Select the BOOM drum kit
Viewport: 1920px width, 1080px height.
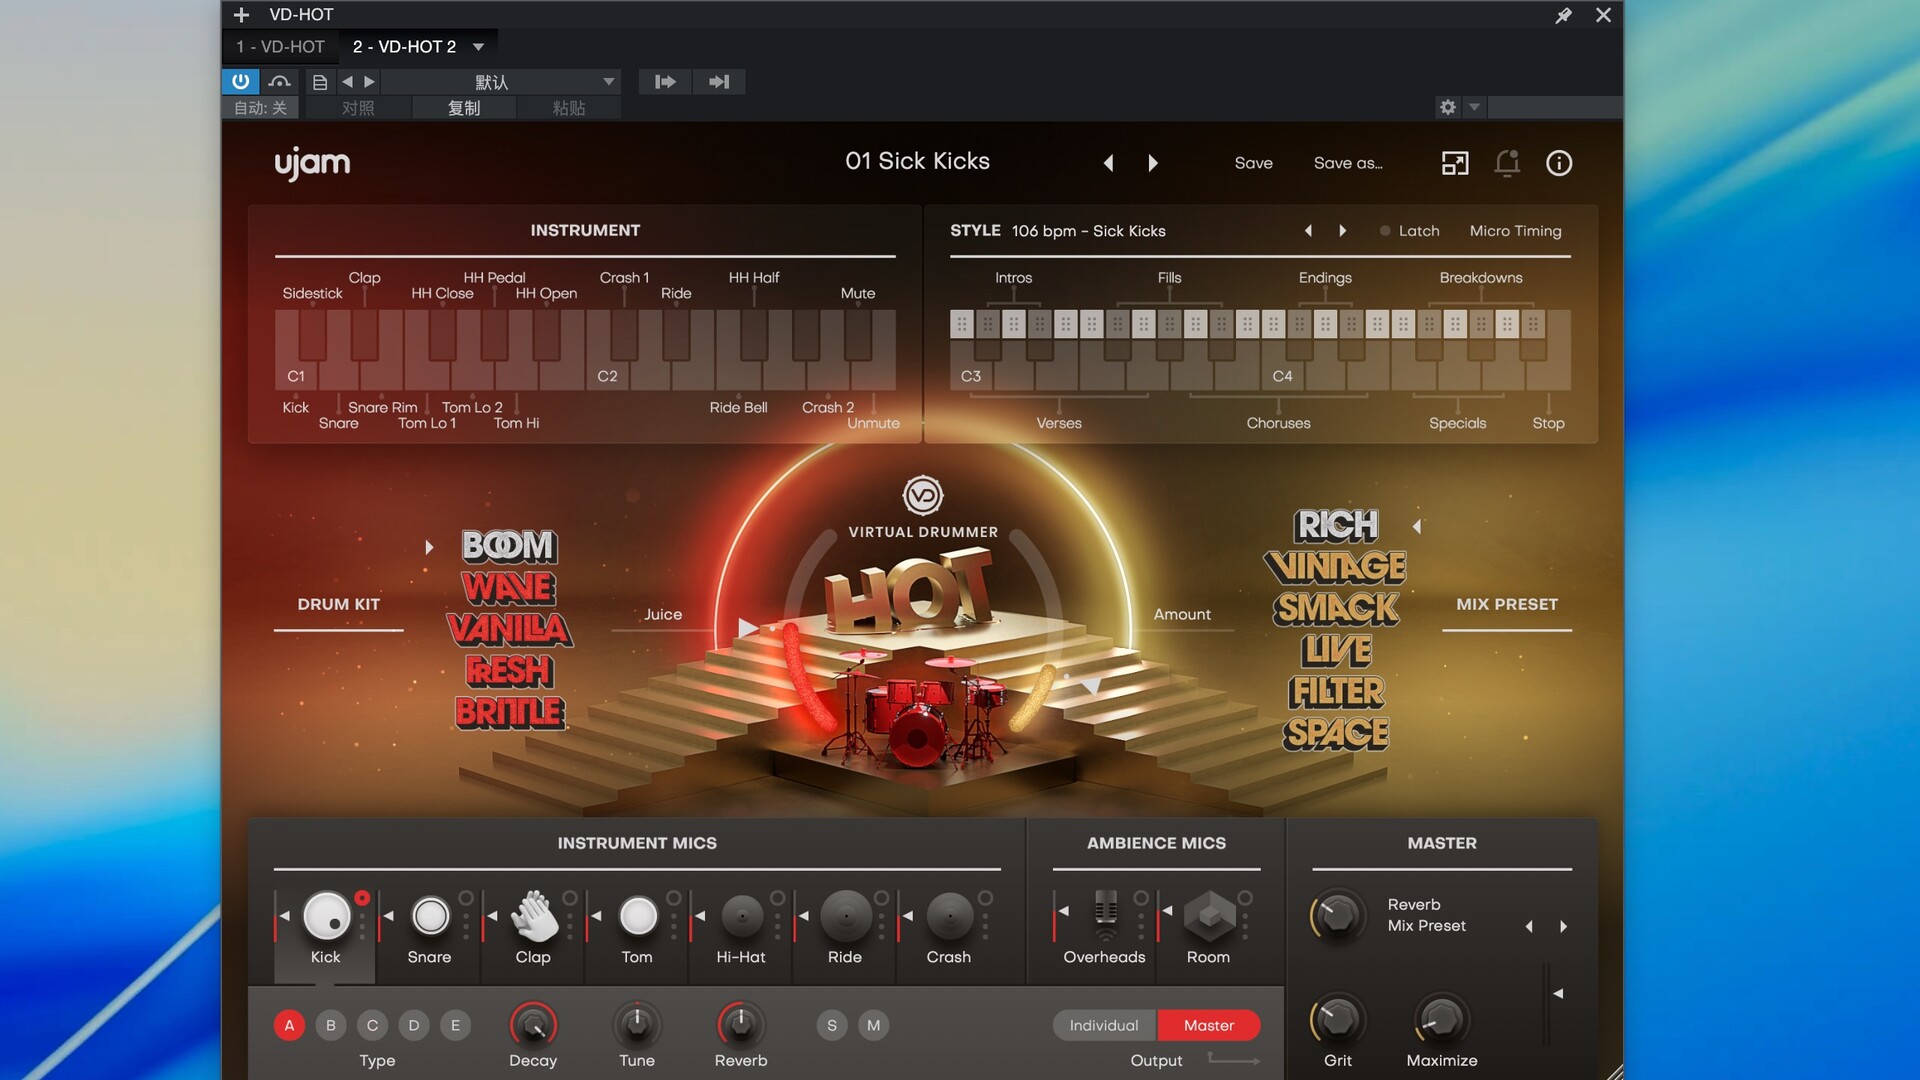(x=509, y=546)
